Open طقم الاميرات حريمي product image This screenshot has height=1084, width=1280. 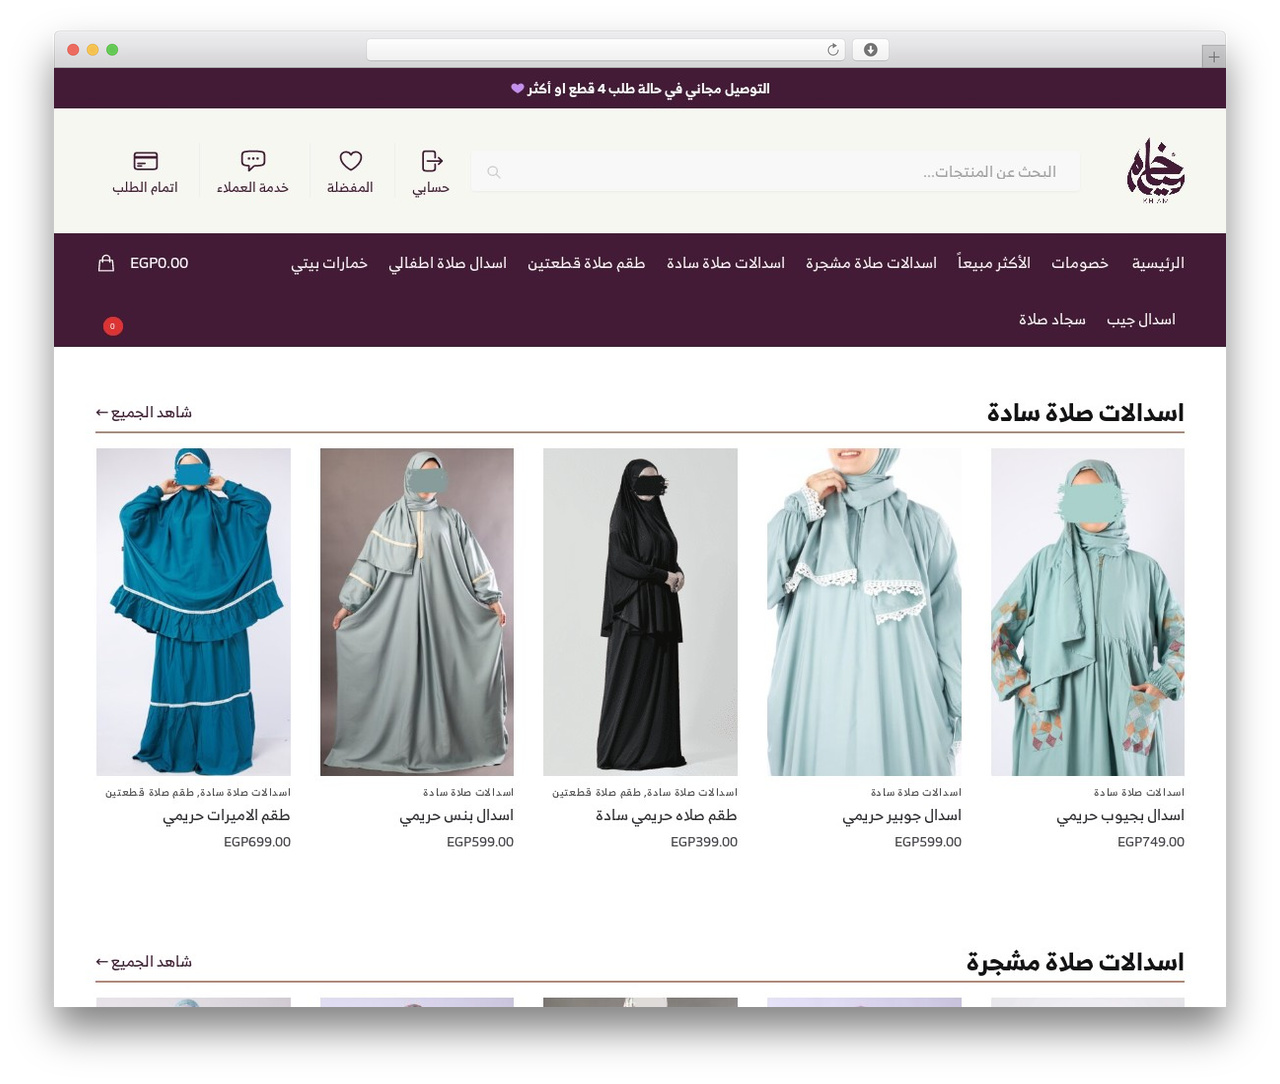(x=193, y=611)
